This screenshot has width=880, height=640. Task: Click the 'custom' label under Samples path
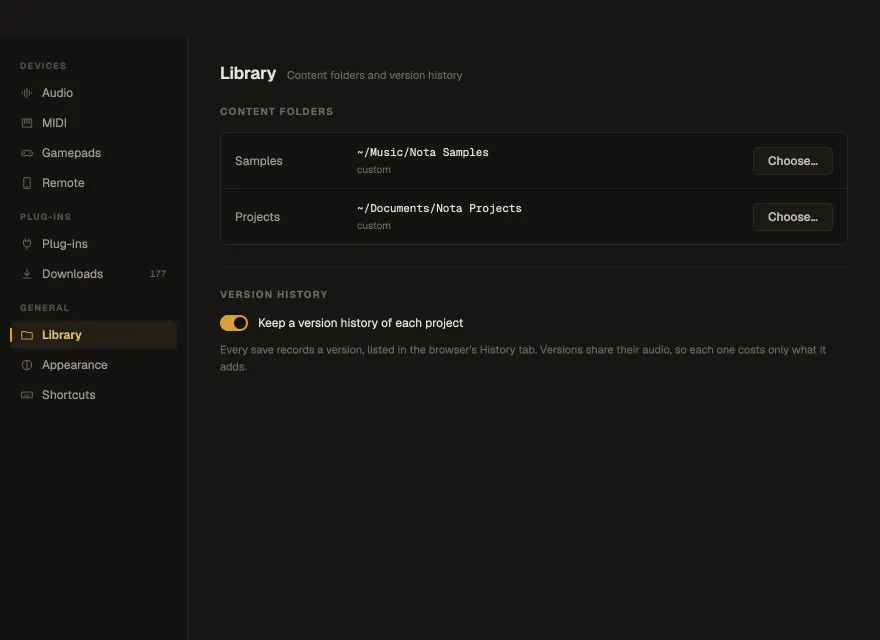point(374,170)
